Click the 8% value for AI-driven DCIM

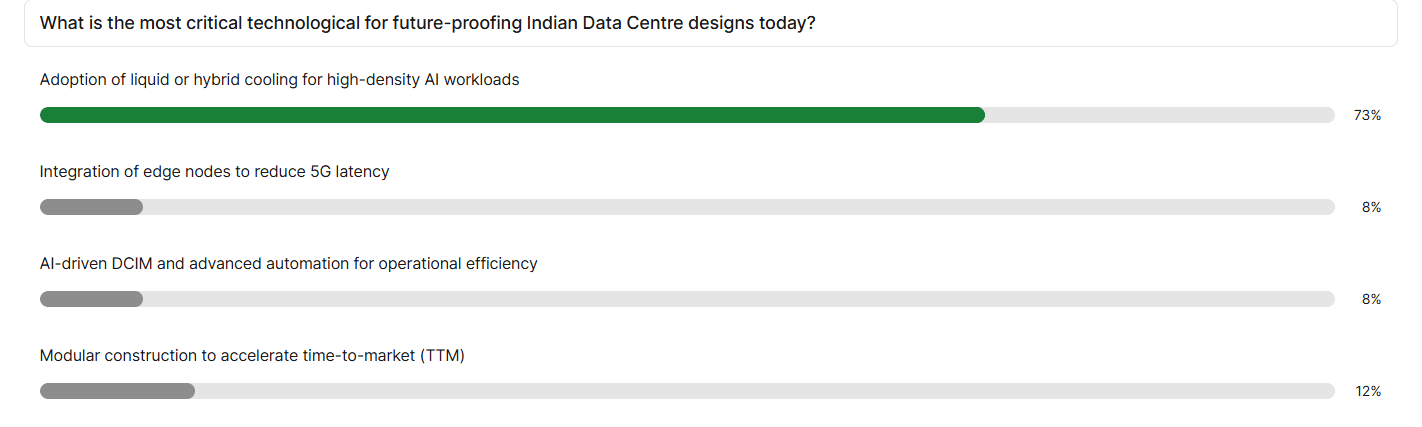click(x=1371, y=299)
